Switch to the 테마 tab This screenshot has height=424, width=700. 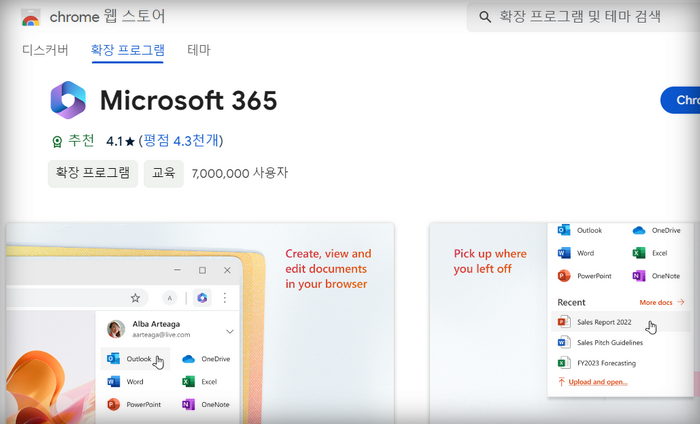coord(199,50)
